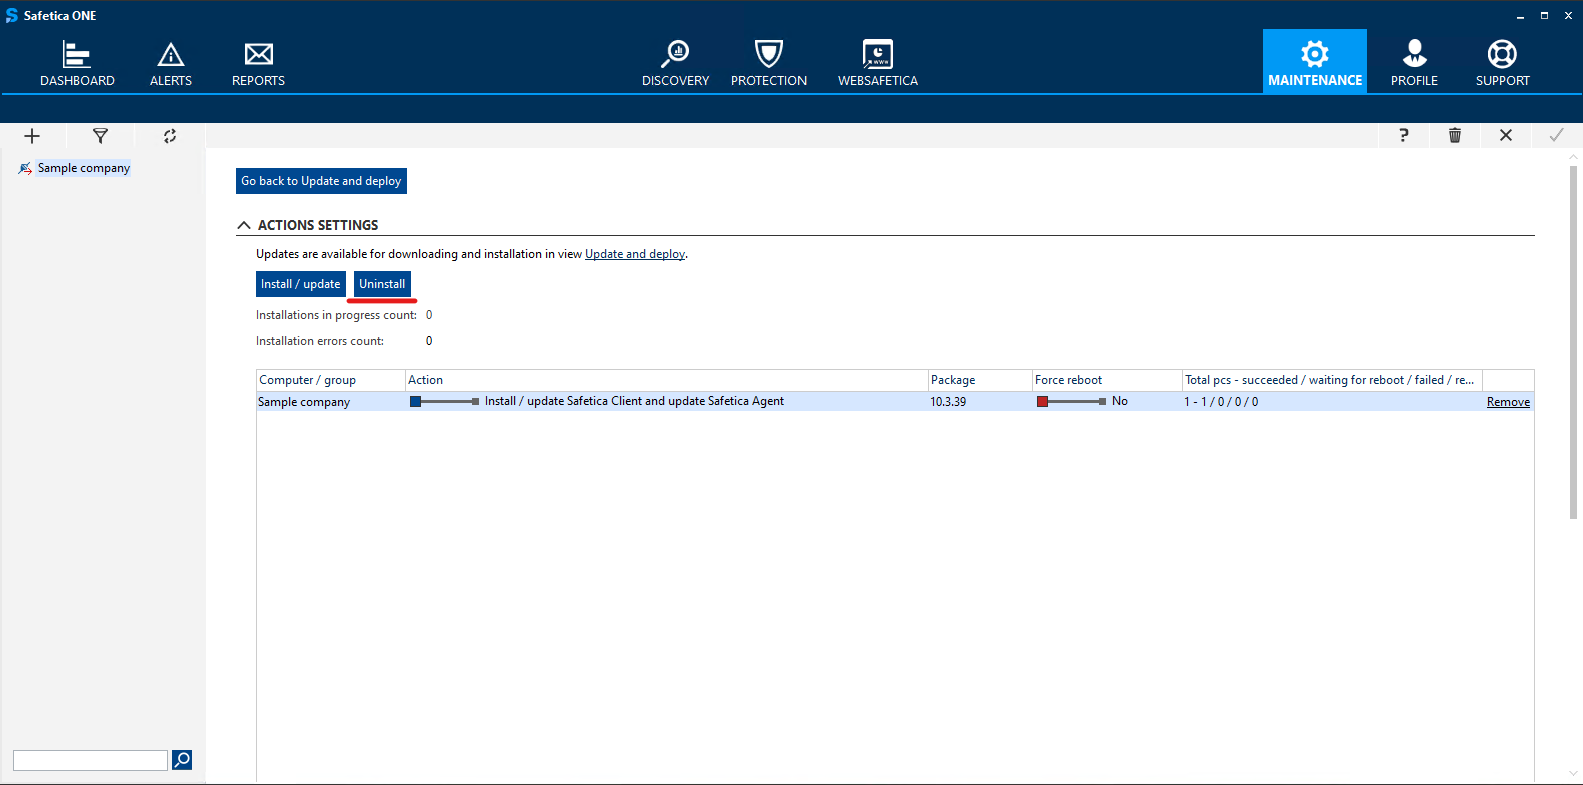Image resolution: width=1583 pixels, height=785 pixels.
Task: Click the Safetica ONE logo icon
Action: (12, 15)
